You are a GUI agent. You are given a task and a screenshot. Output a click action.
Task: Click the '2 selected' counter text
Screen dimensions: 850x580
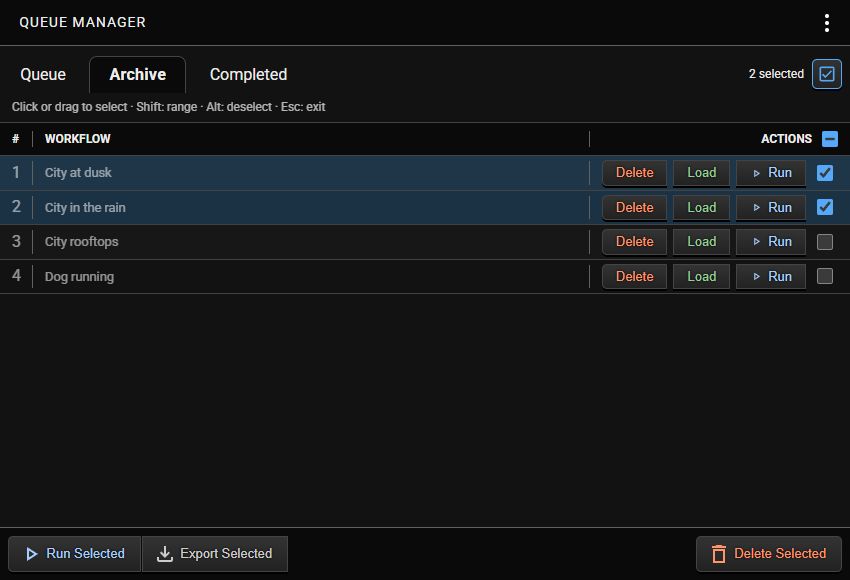(x=776, y=74)
